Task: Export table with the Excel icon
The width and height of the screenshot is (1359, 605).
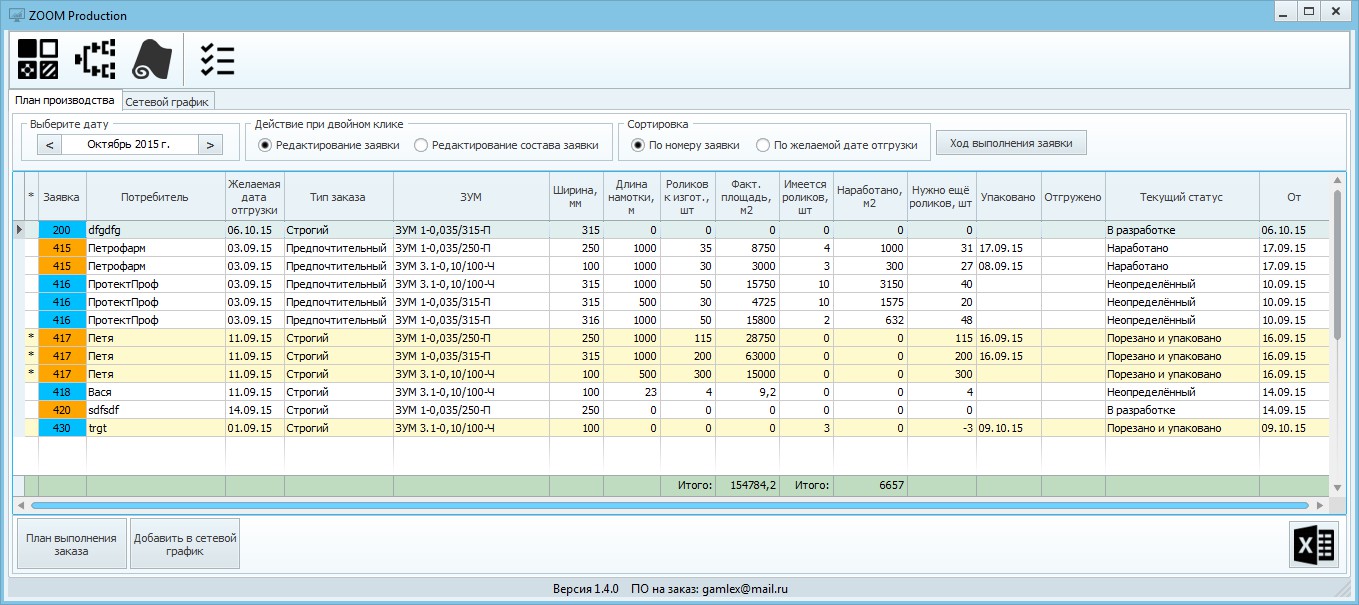Action: [x=1314, y=545]
